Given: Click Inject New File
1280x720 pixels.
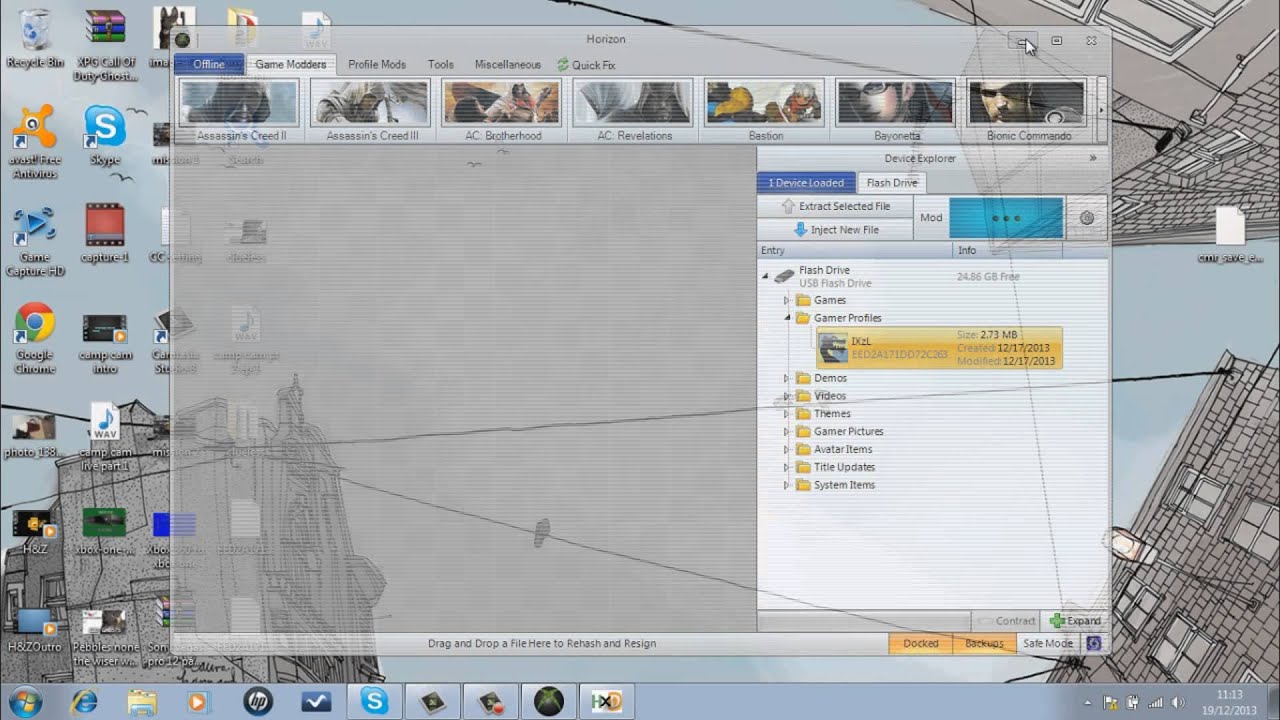Looking at the screenshot, I should coord(836,230).
